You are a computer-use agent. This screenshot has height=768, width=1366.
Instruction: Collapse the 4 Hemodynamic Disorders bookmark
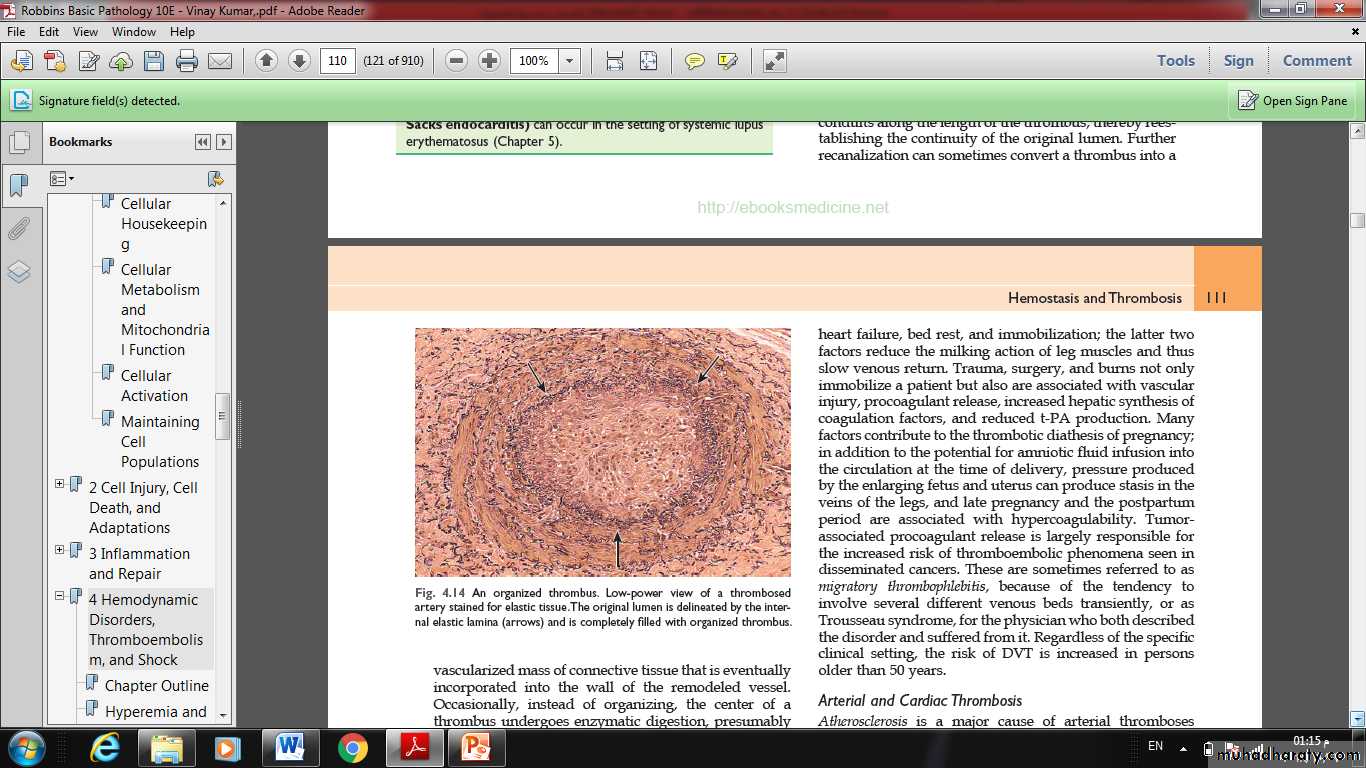(60, 596)
